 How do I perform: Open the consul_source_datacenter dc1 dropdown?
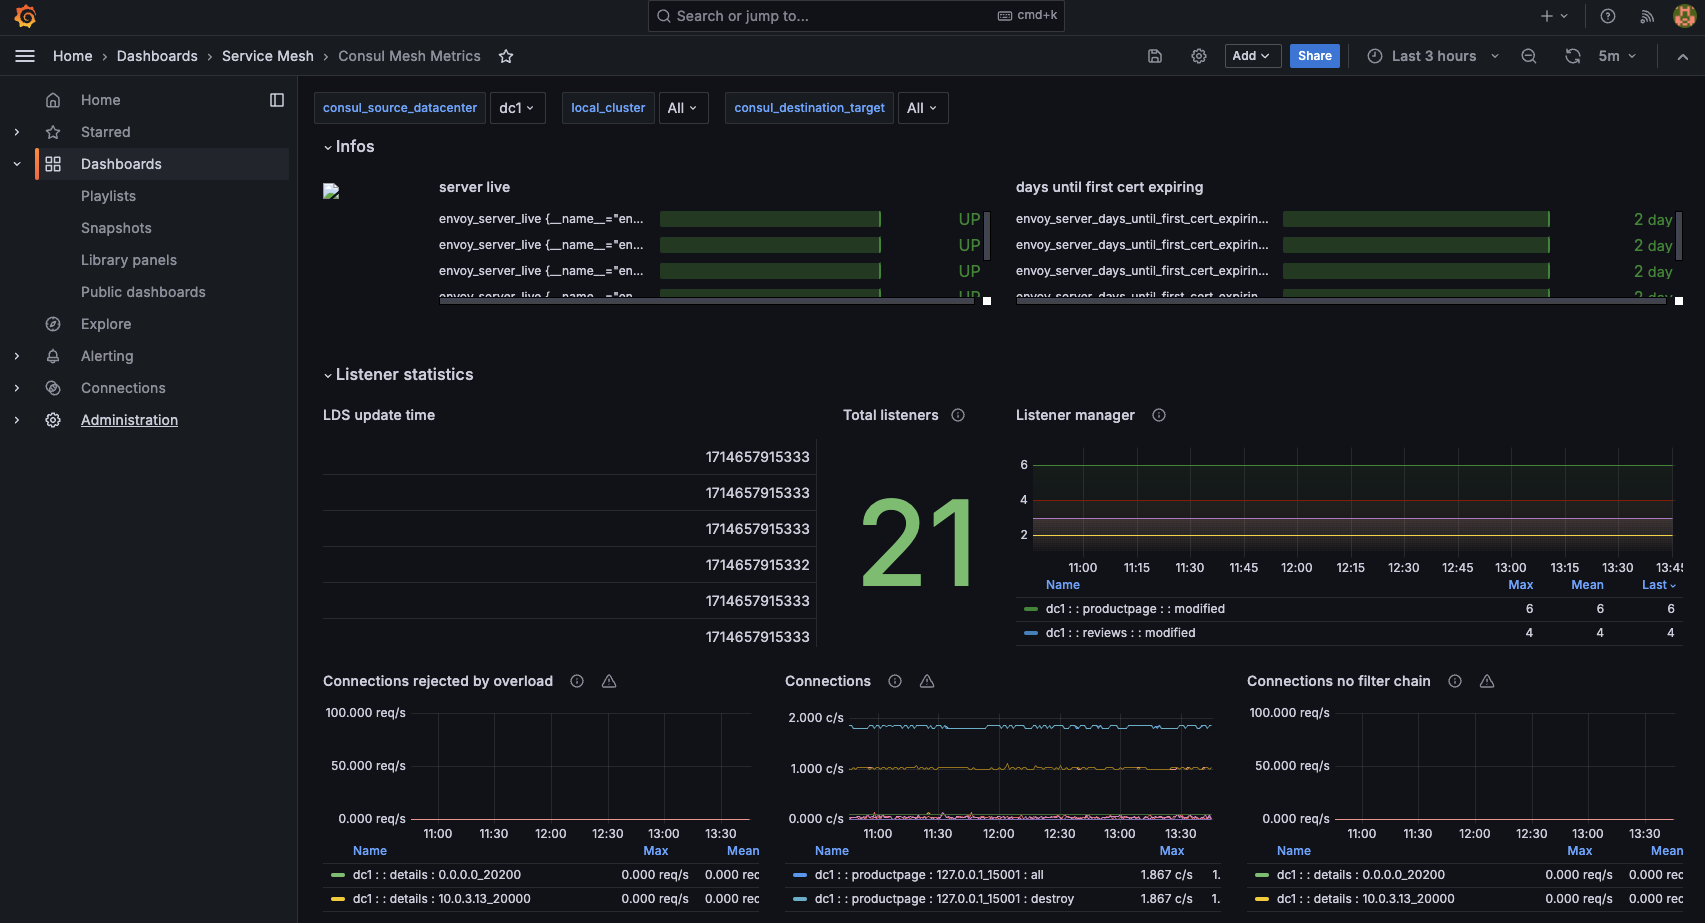point(517,108)
